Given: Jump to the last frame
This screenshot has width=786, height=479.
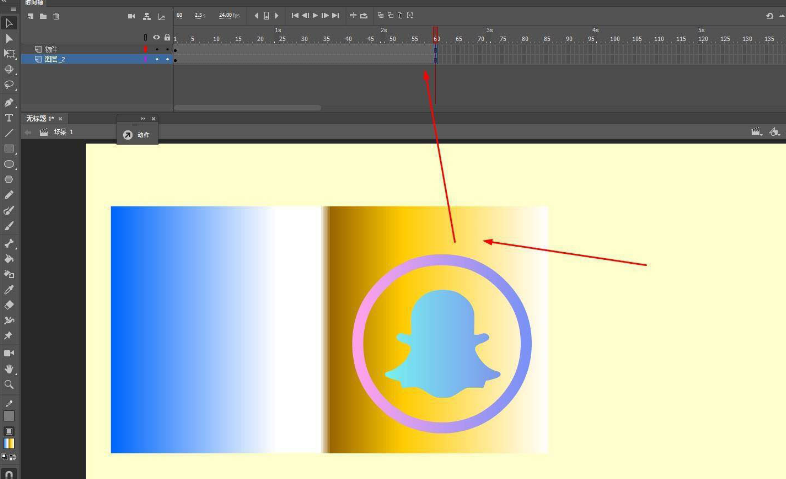Looking at the screenshot, I should click(x=335, y=16).
